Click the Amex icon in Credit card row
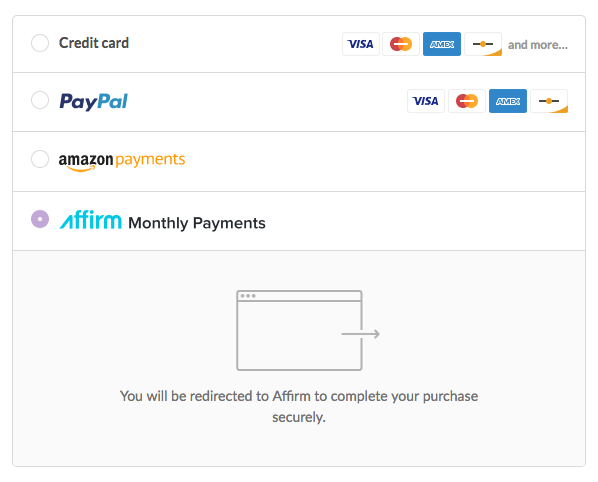This screenshot has height=482, width=598. click(442, 44)
